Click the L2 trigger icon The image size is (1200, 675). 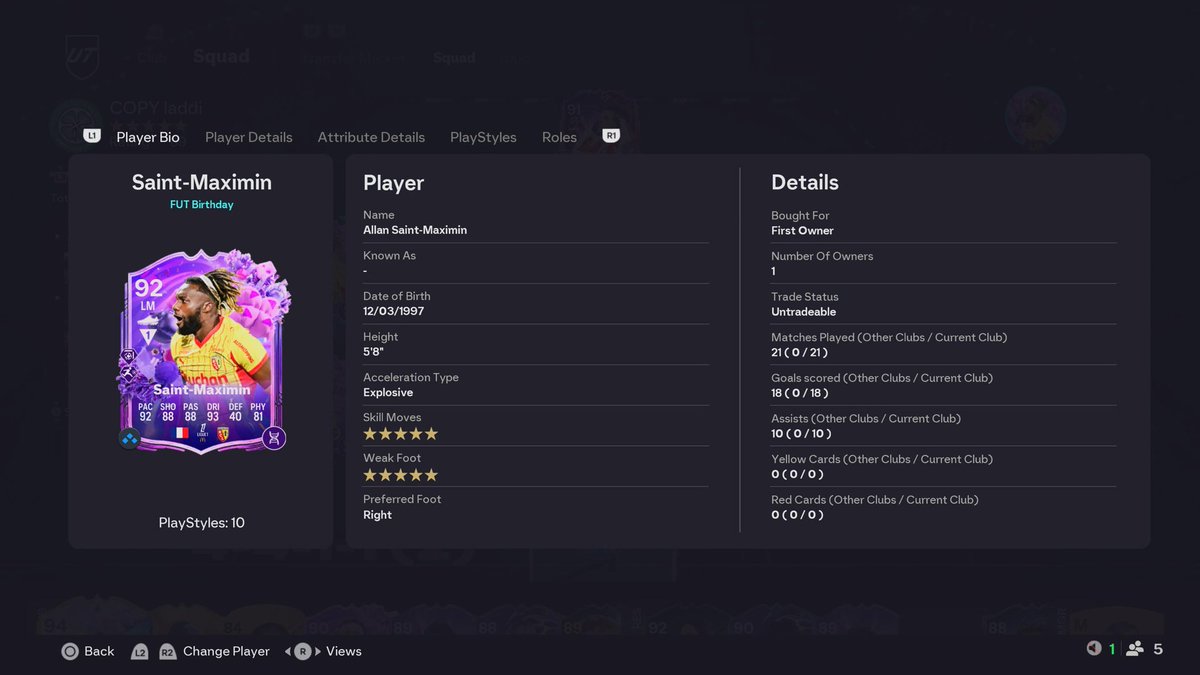[140, 651]
